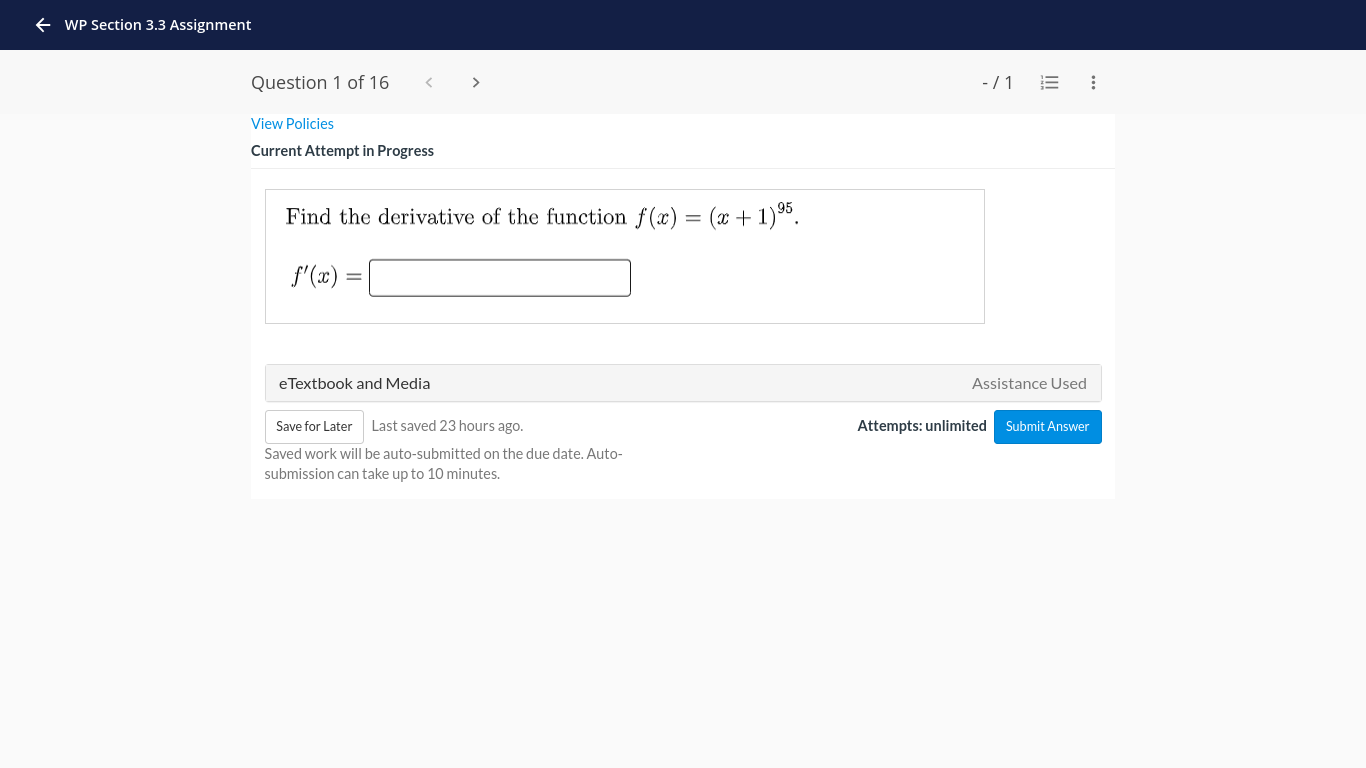Click the "Attempts: unlimited" text
Viewport: 1366px width, 768px height.
(921, 425)
